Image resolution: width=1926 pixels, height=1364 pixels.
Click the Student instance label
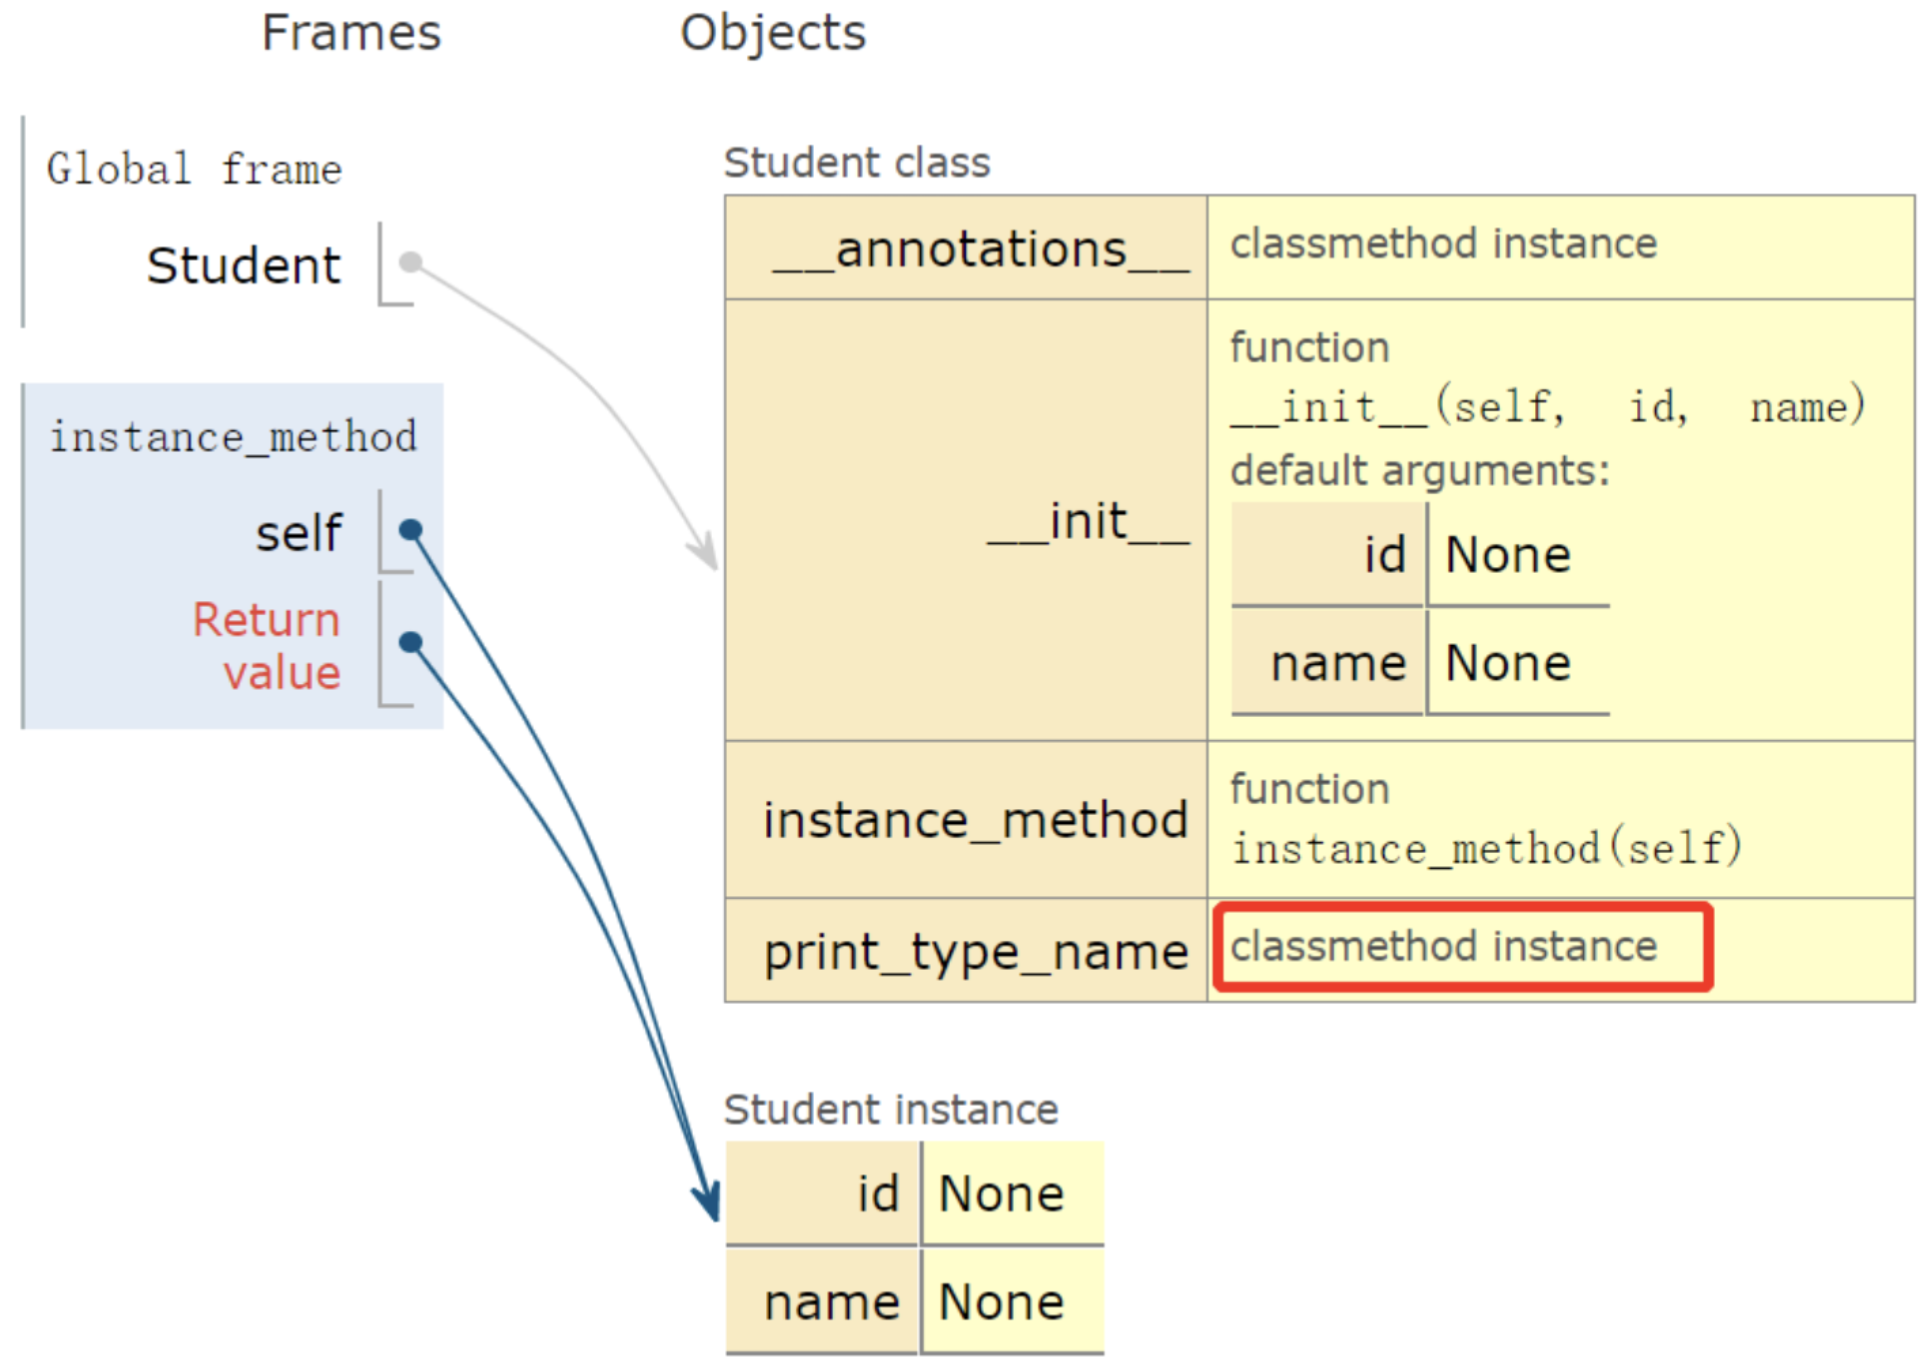pos(890,1109)
